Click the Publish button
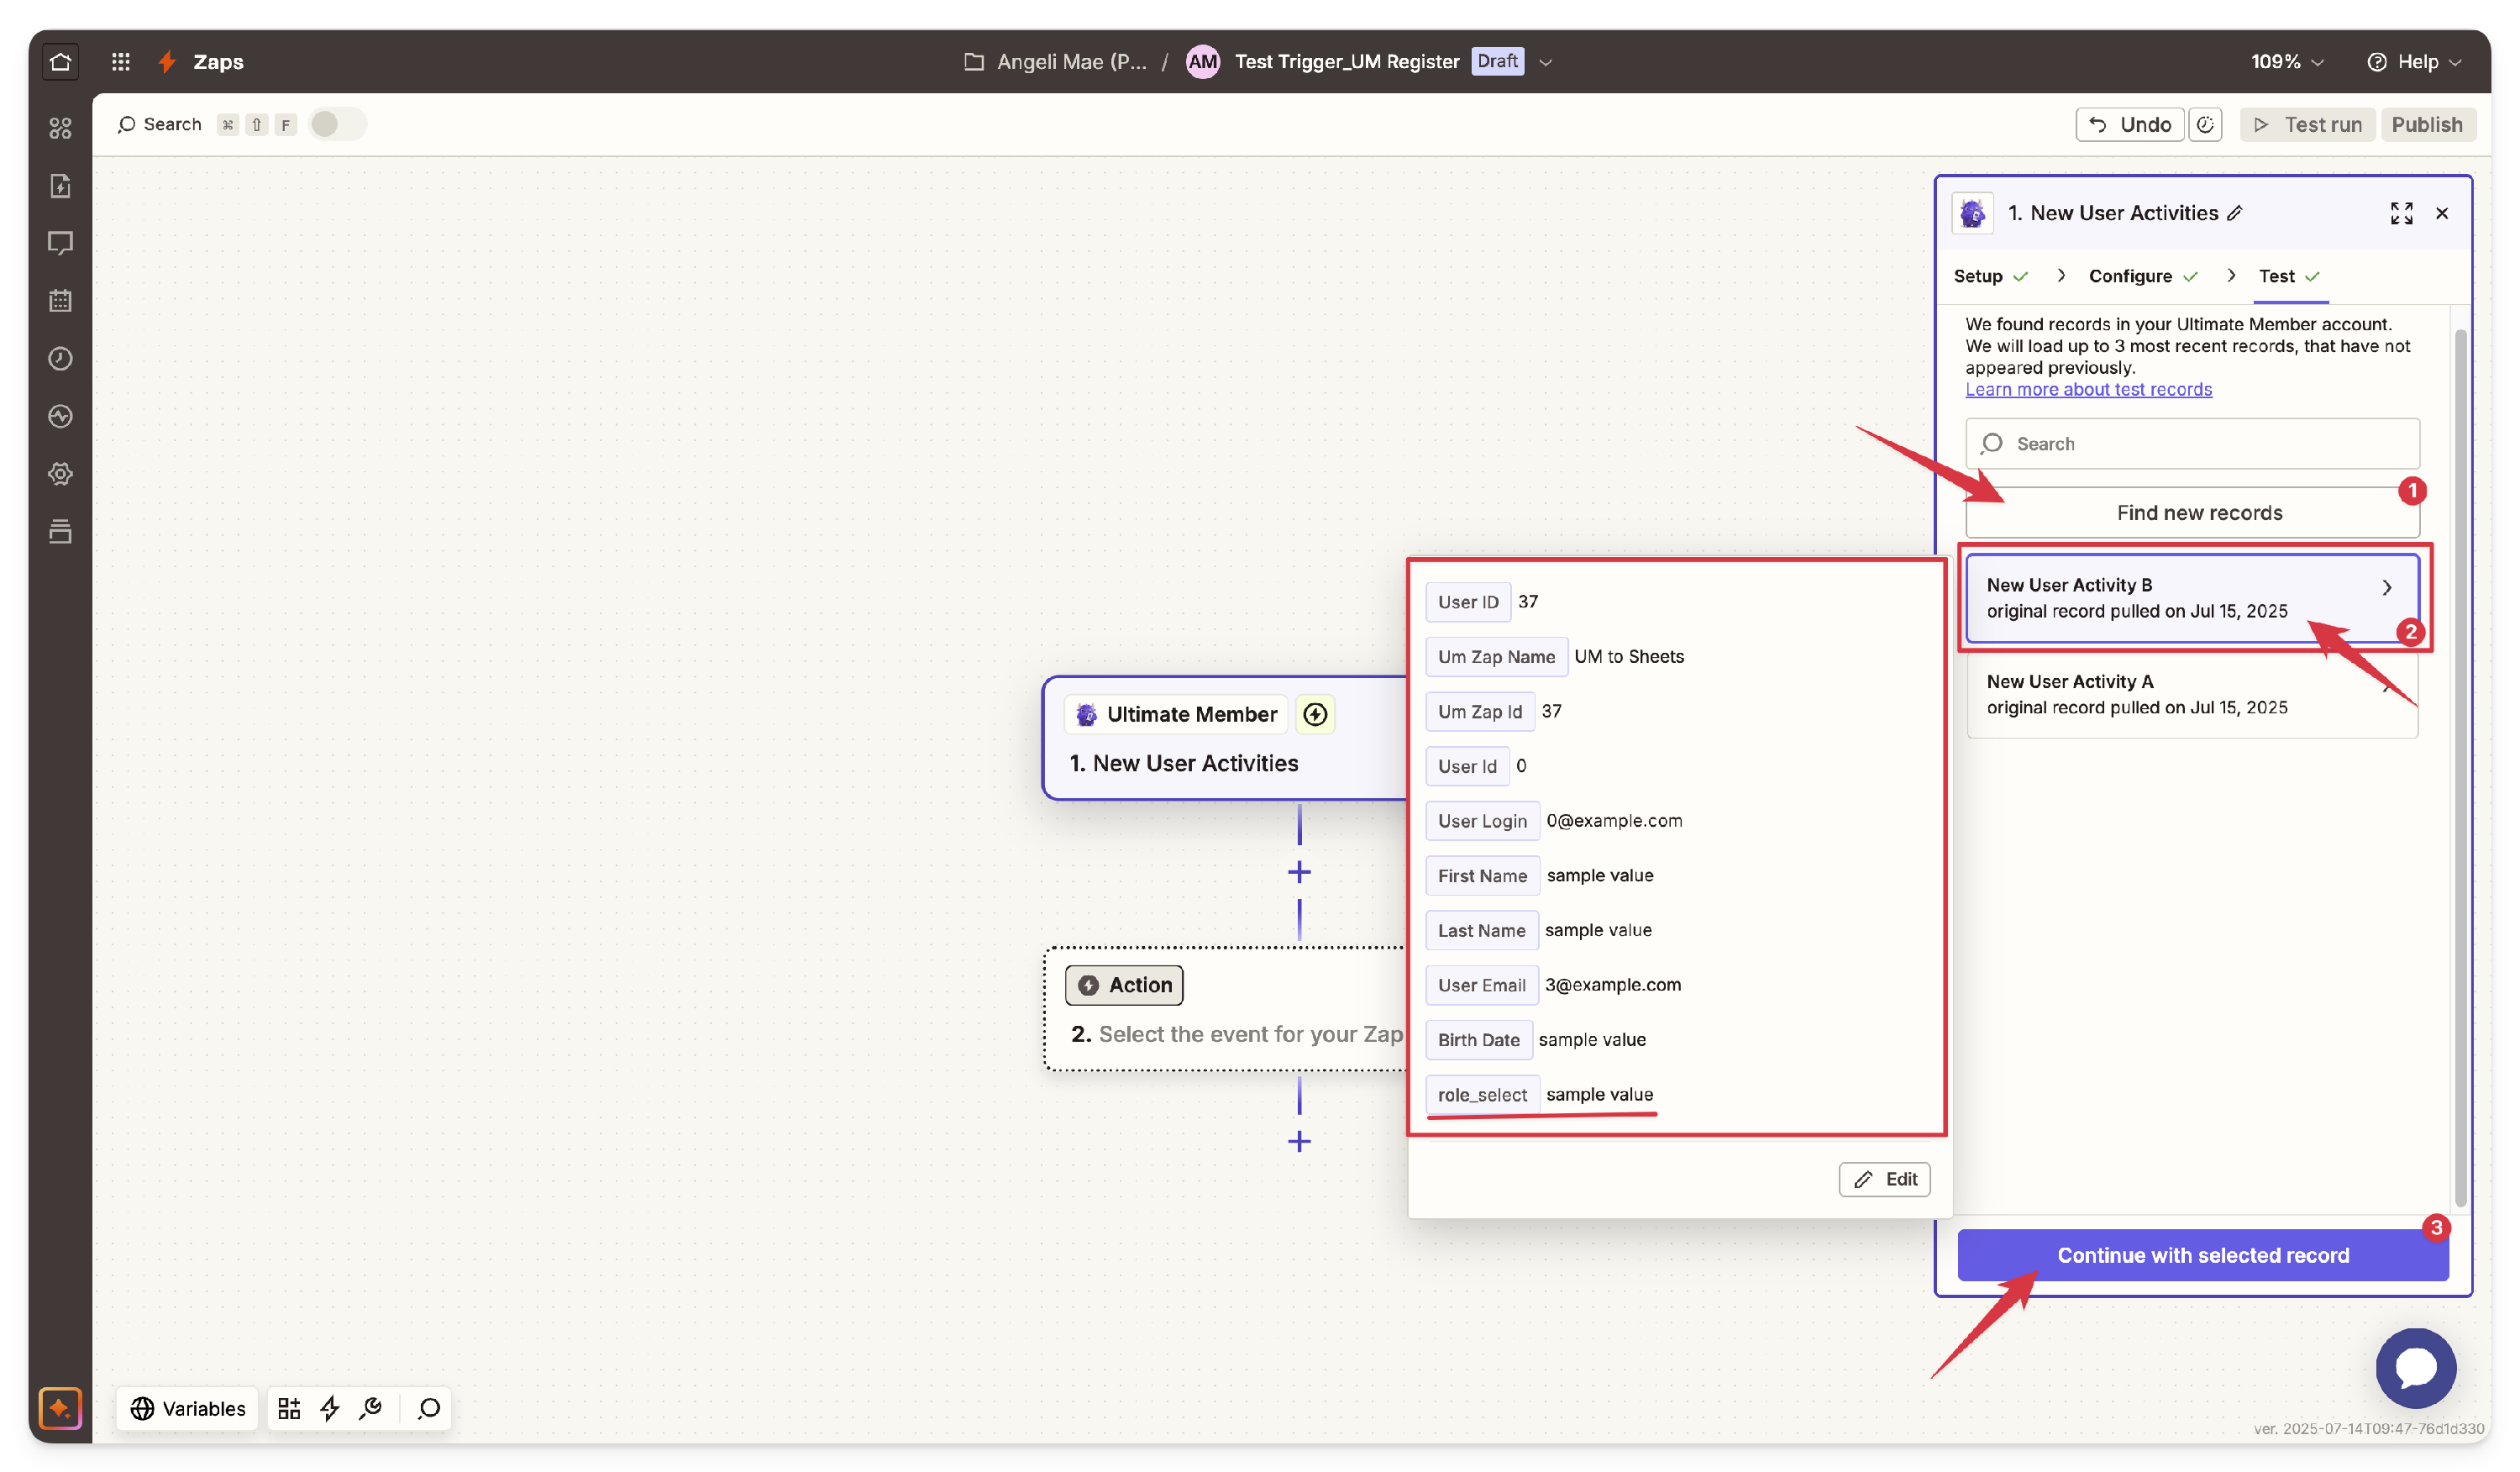This screenshot has width=2520, height=1472. pos(2427,125)
